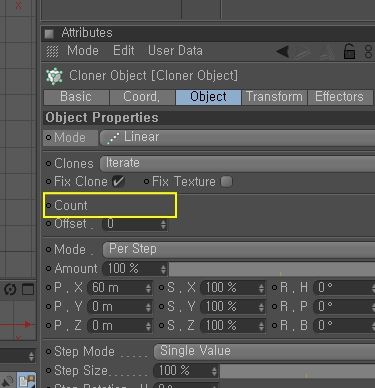
Task: Click the Cloner Object icon in the header
Action: pyautogui.click(x=54, y=76)
